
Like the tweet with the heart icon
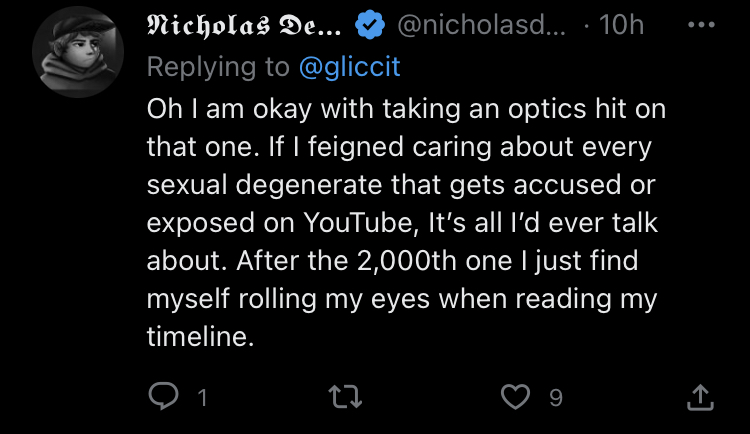(515, 397)
